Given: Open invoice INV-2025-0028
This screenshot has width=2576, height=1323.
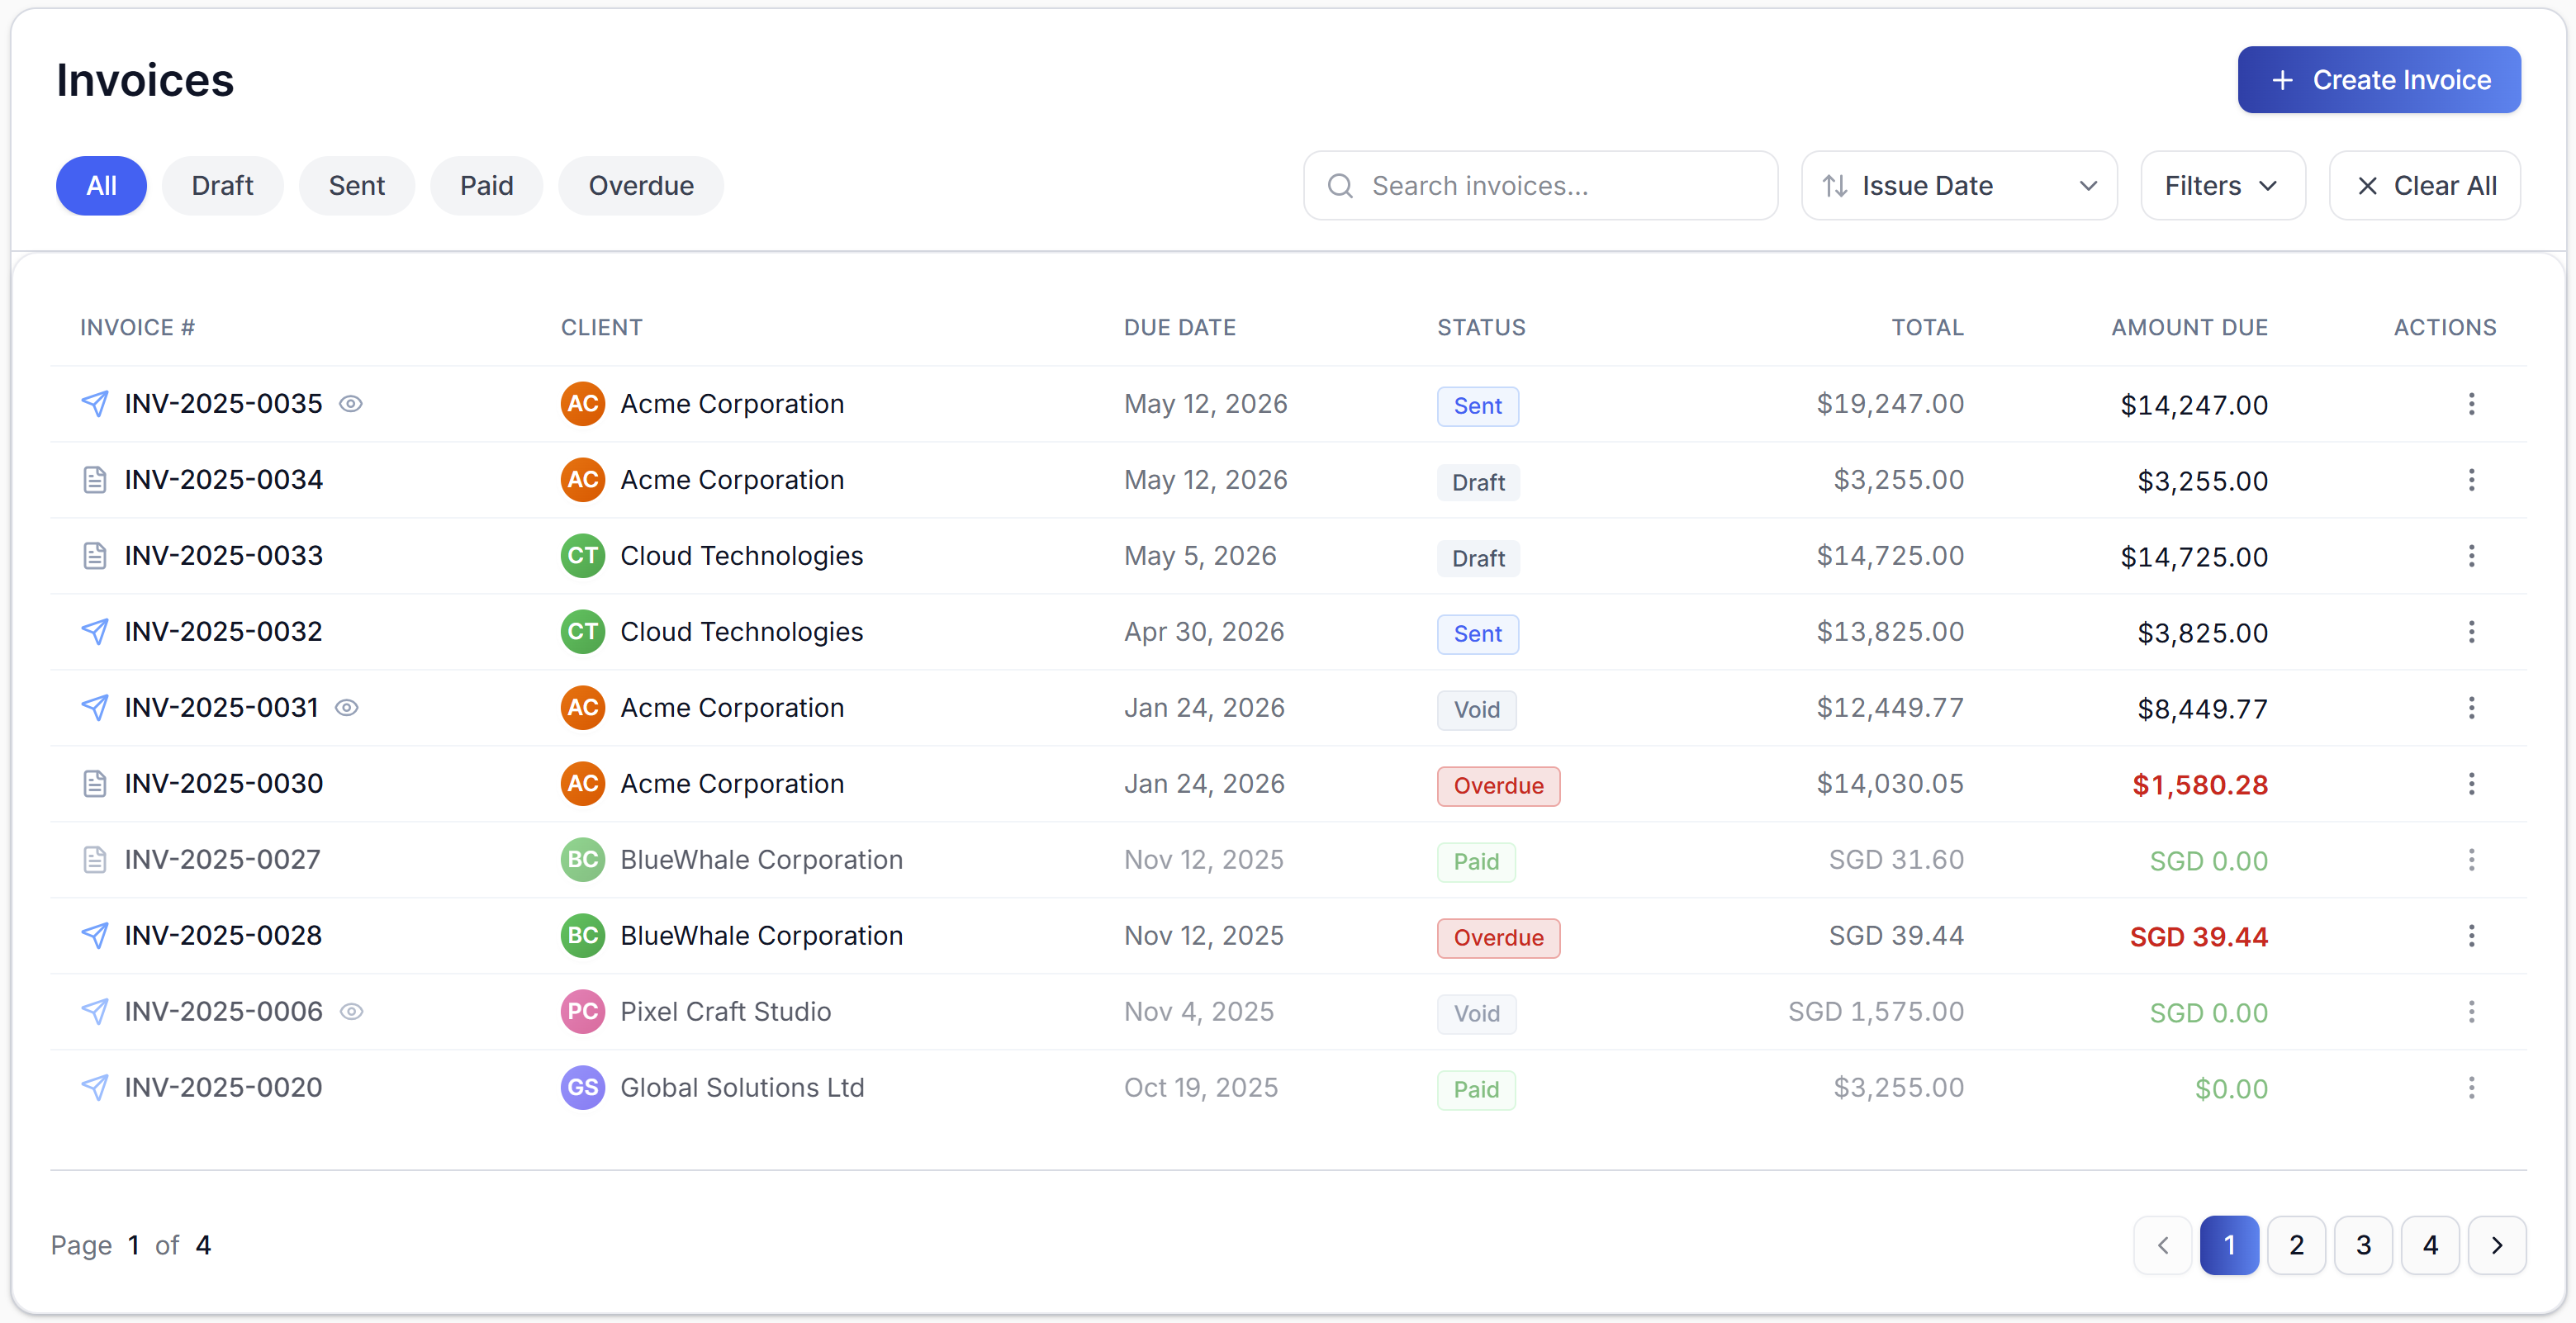Looking at the screenshot, I should point(224,936).
